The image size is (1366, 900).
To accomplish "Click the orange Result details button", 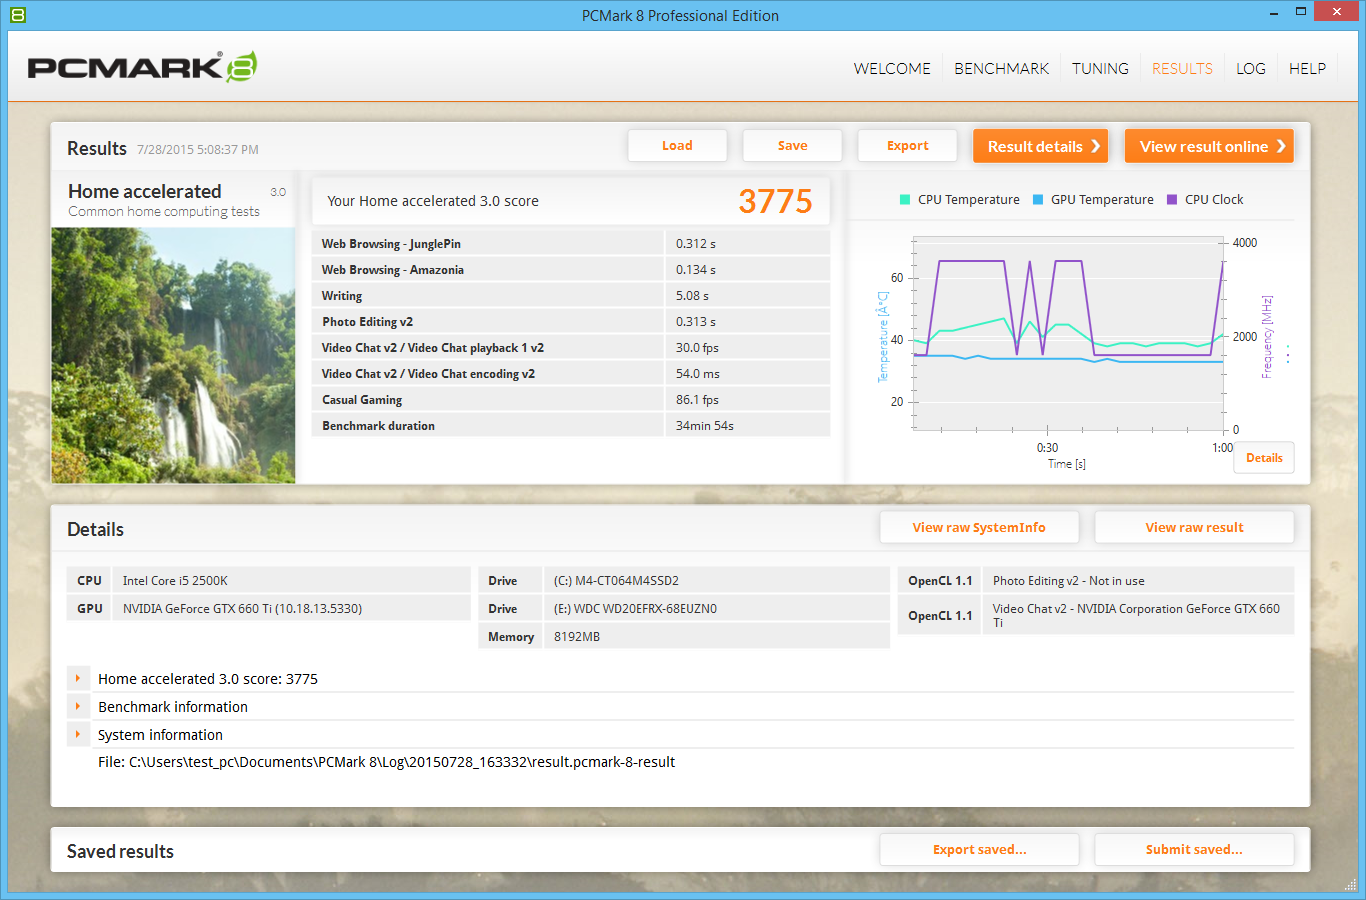I will point(1040,146).
